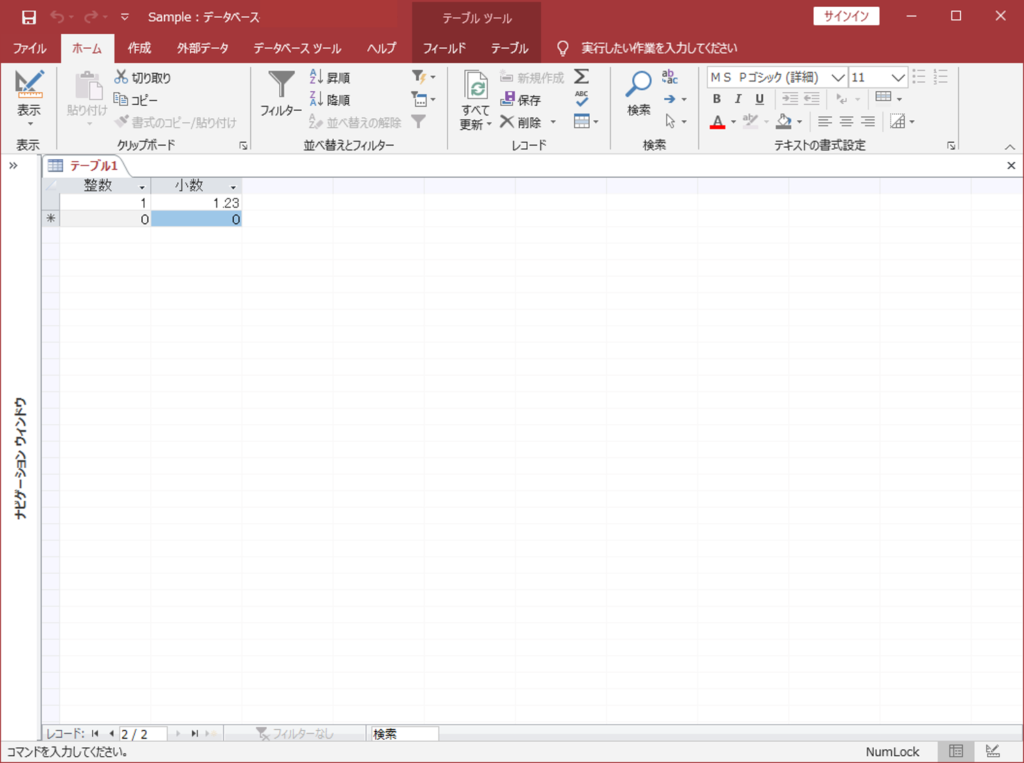This screenshot has width=1024, height=763.
Task: Open the ファイル tab
Action: coord(29,48)
